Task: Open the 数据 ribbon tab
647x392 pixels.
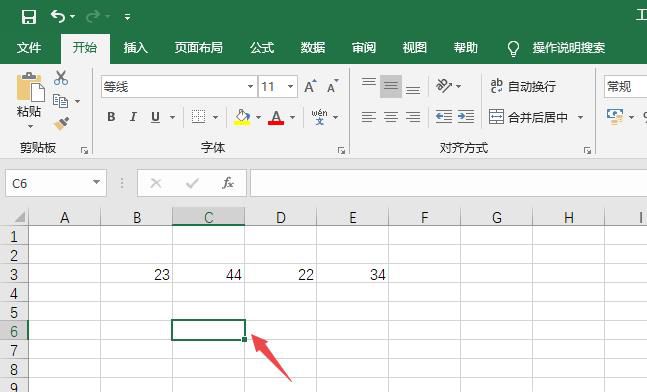Action: coord(313,48)
